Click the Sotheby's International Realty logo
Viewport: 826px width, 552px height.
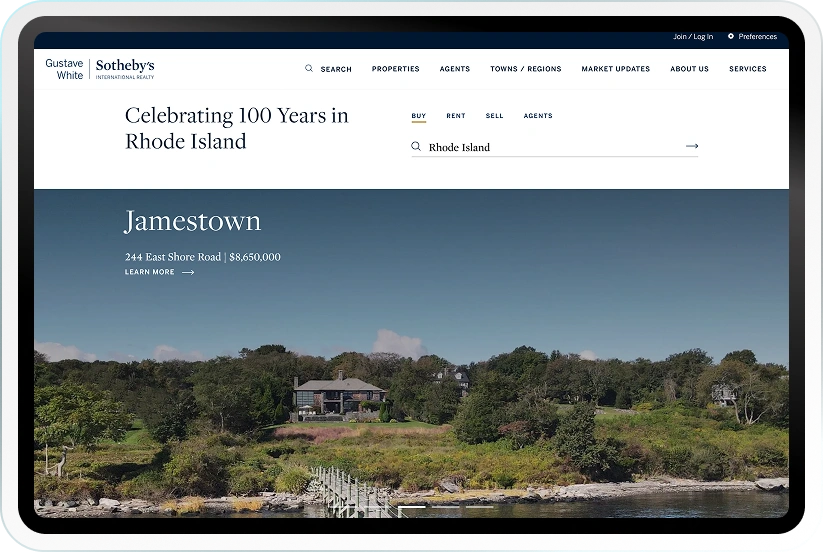[x=125, y=68]
